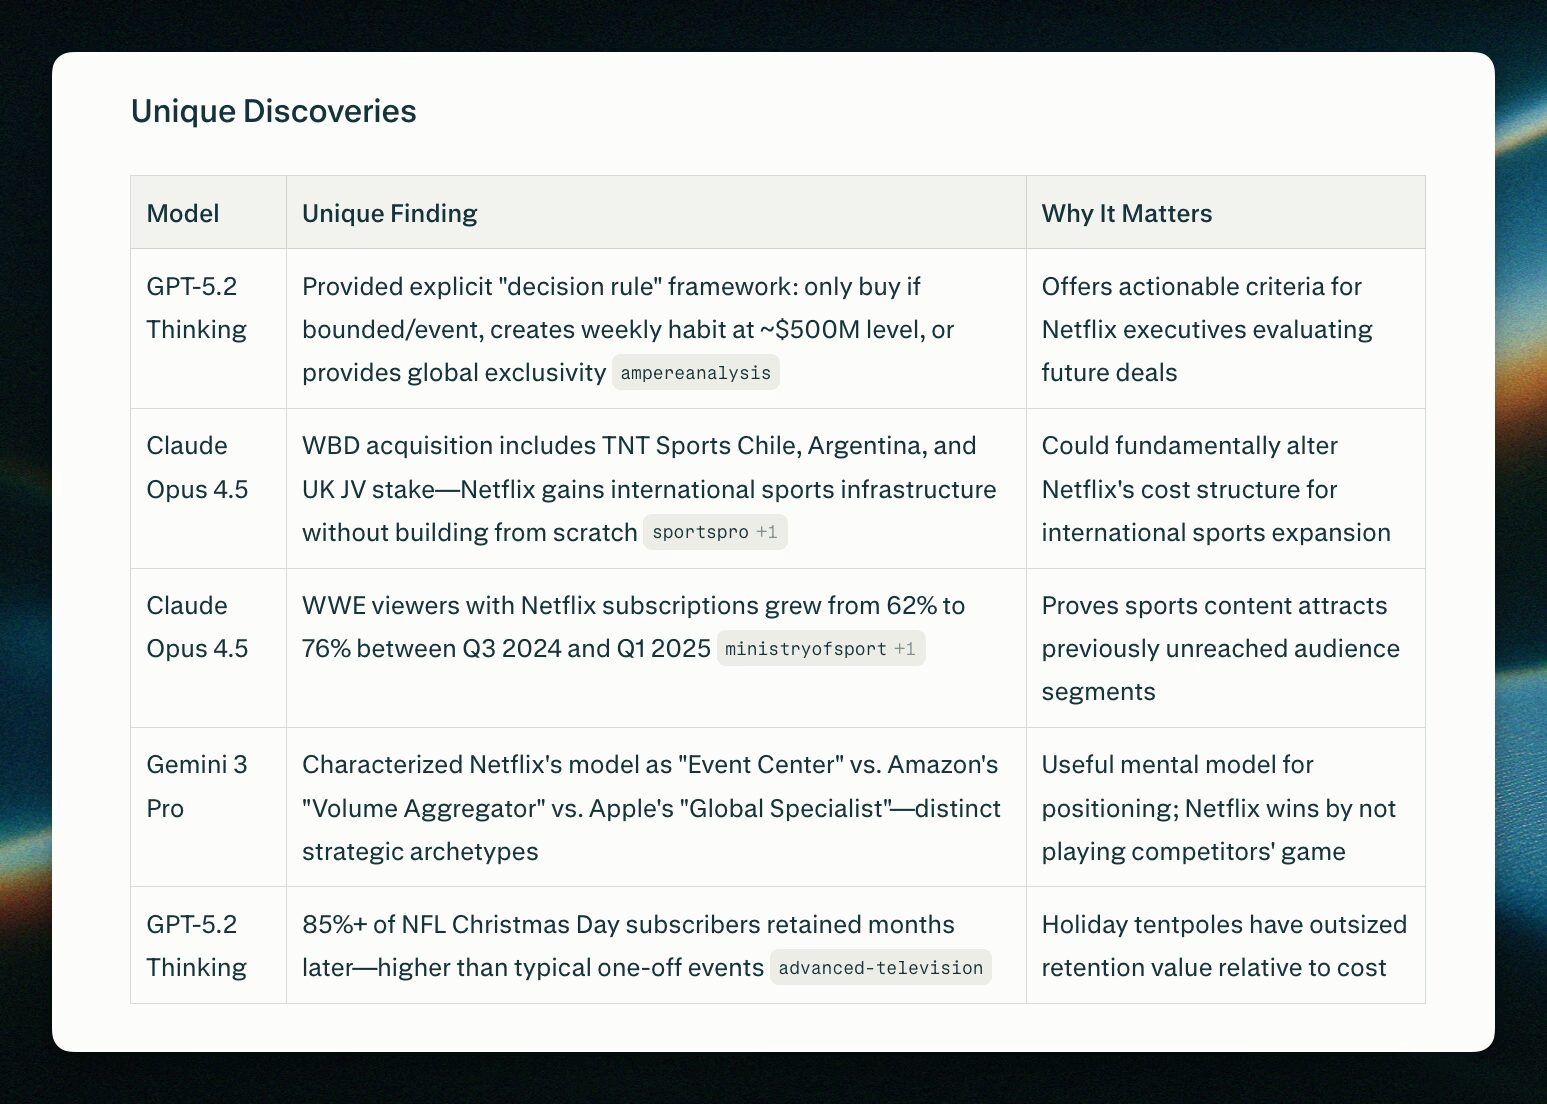Click Claude Opus 4.5 cell in WBD acquisition row
This screenshot has height=1104, width=1547.
pos(197,467)
